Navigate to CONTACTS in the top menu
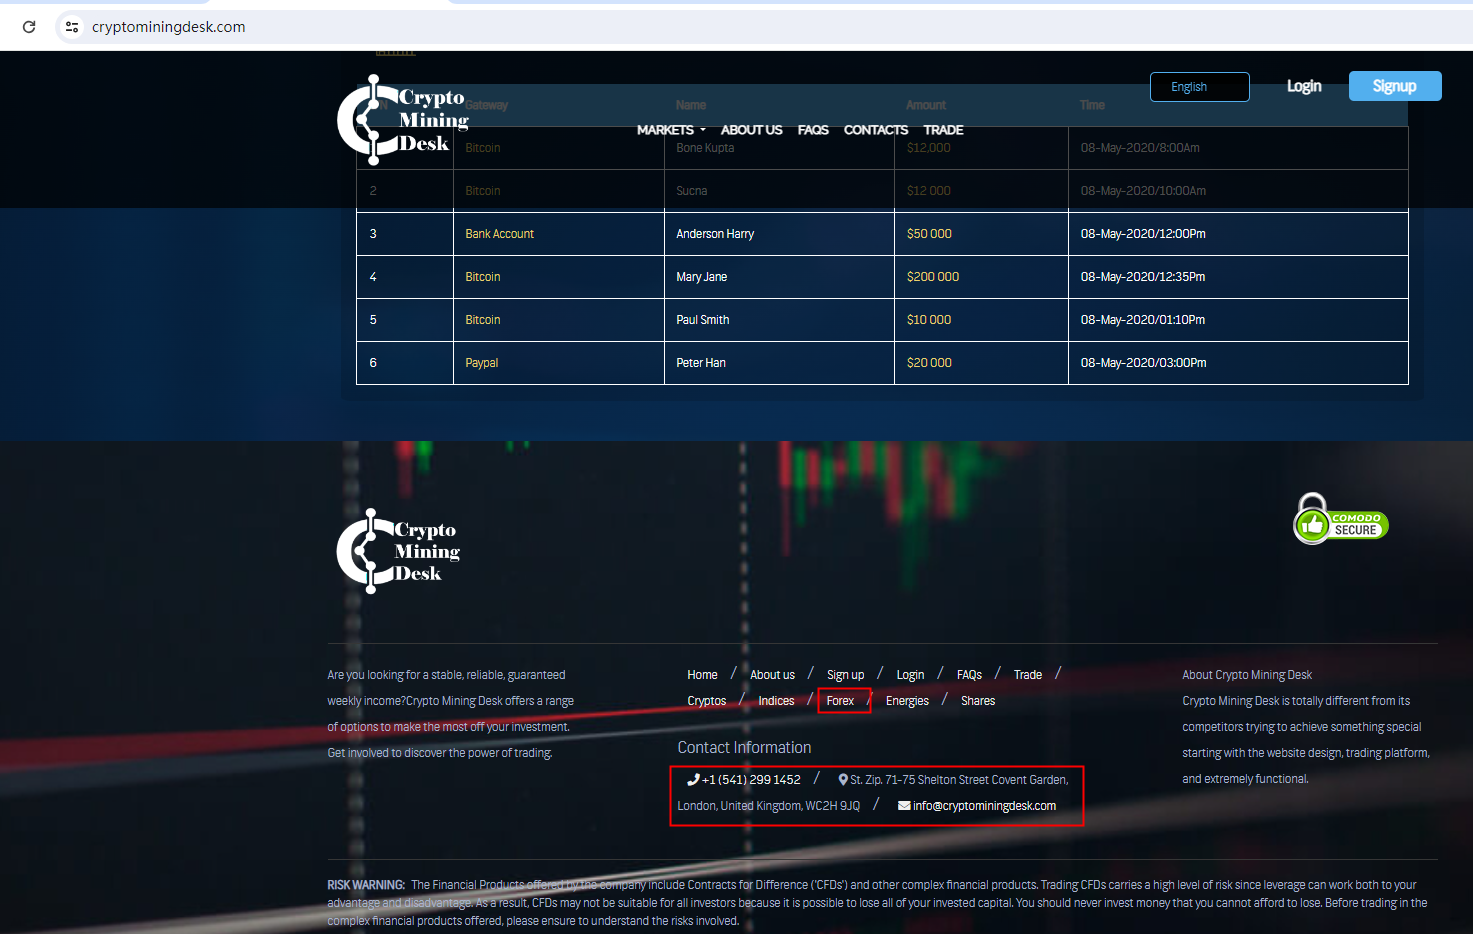Screen dimensions: 1473x934 point(875,130)
